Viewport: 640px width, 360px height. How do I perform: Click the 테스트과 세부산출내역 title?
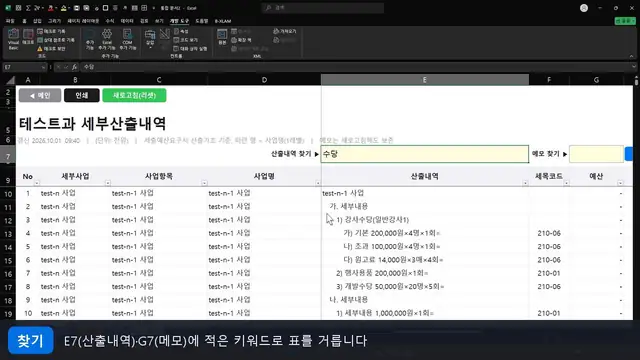tap(92, 123)
